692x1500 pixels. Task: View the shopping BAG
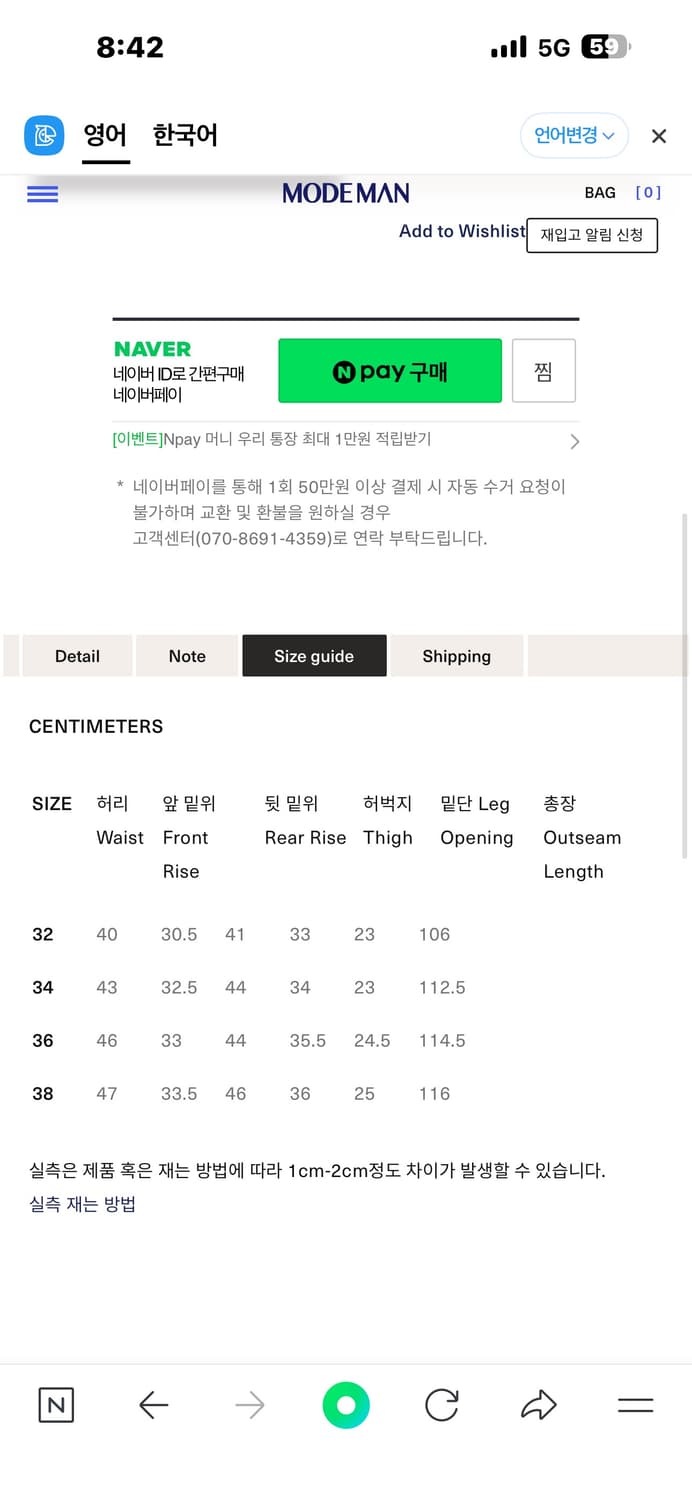pyautogui.click(x=599, y=193)
